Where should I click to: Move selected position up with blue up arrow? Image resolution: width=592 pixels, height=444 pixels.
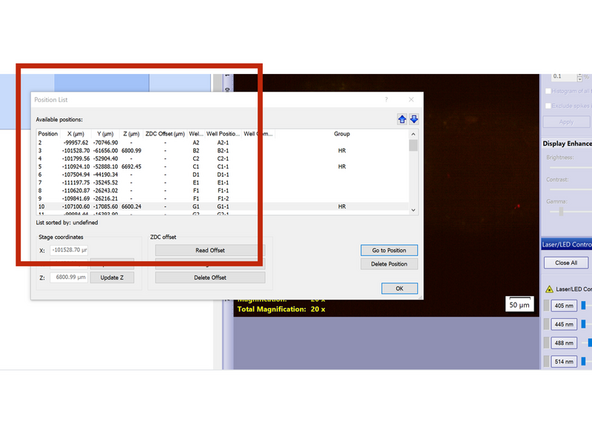402,119
